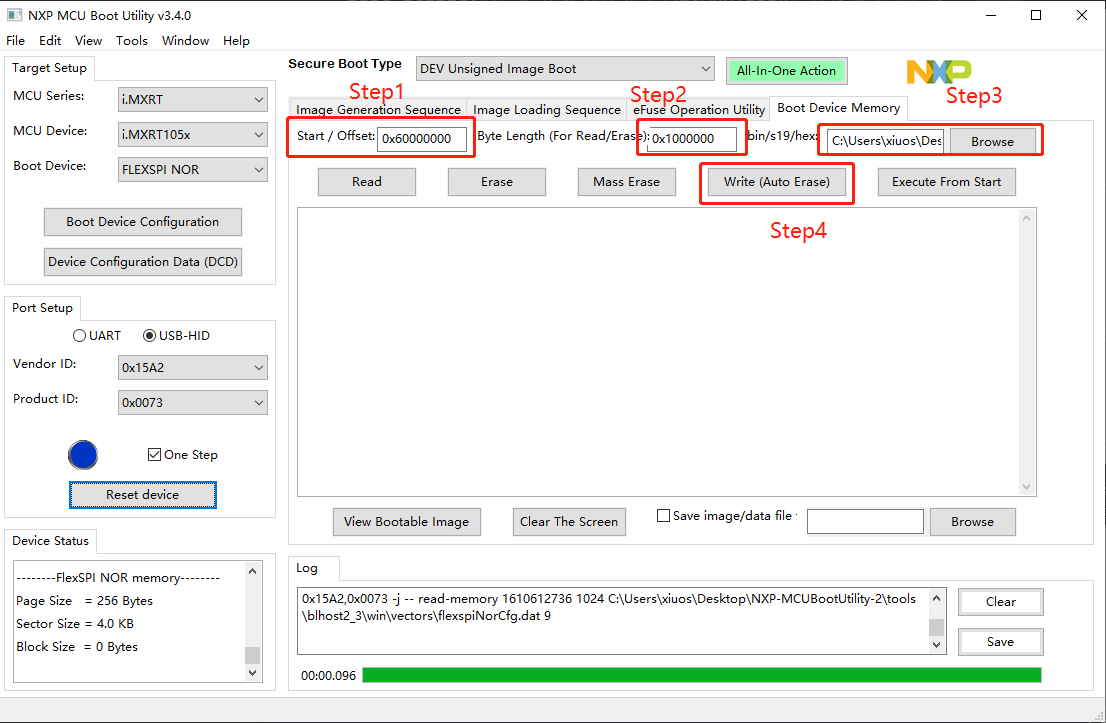Click the Target Setup tab label
The image size is (1106, 723).
(x=49, y=68)
